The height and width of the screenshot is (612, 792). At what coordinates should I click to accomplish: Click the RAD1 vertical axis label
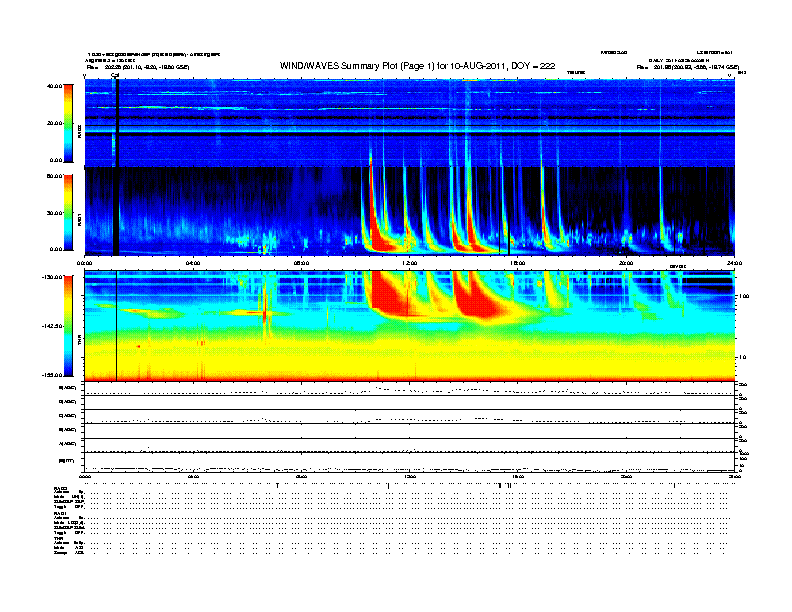[x=79, y=220]
